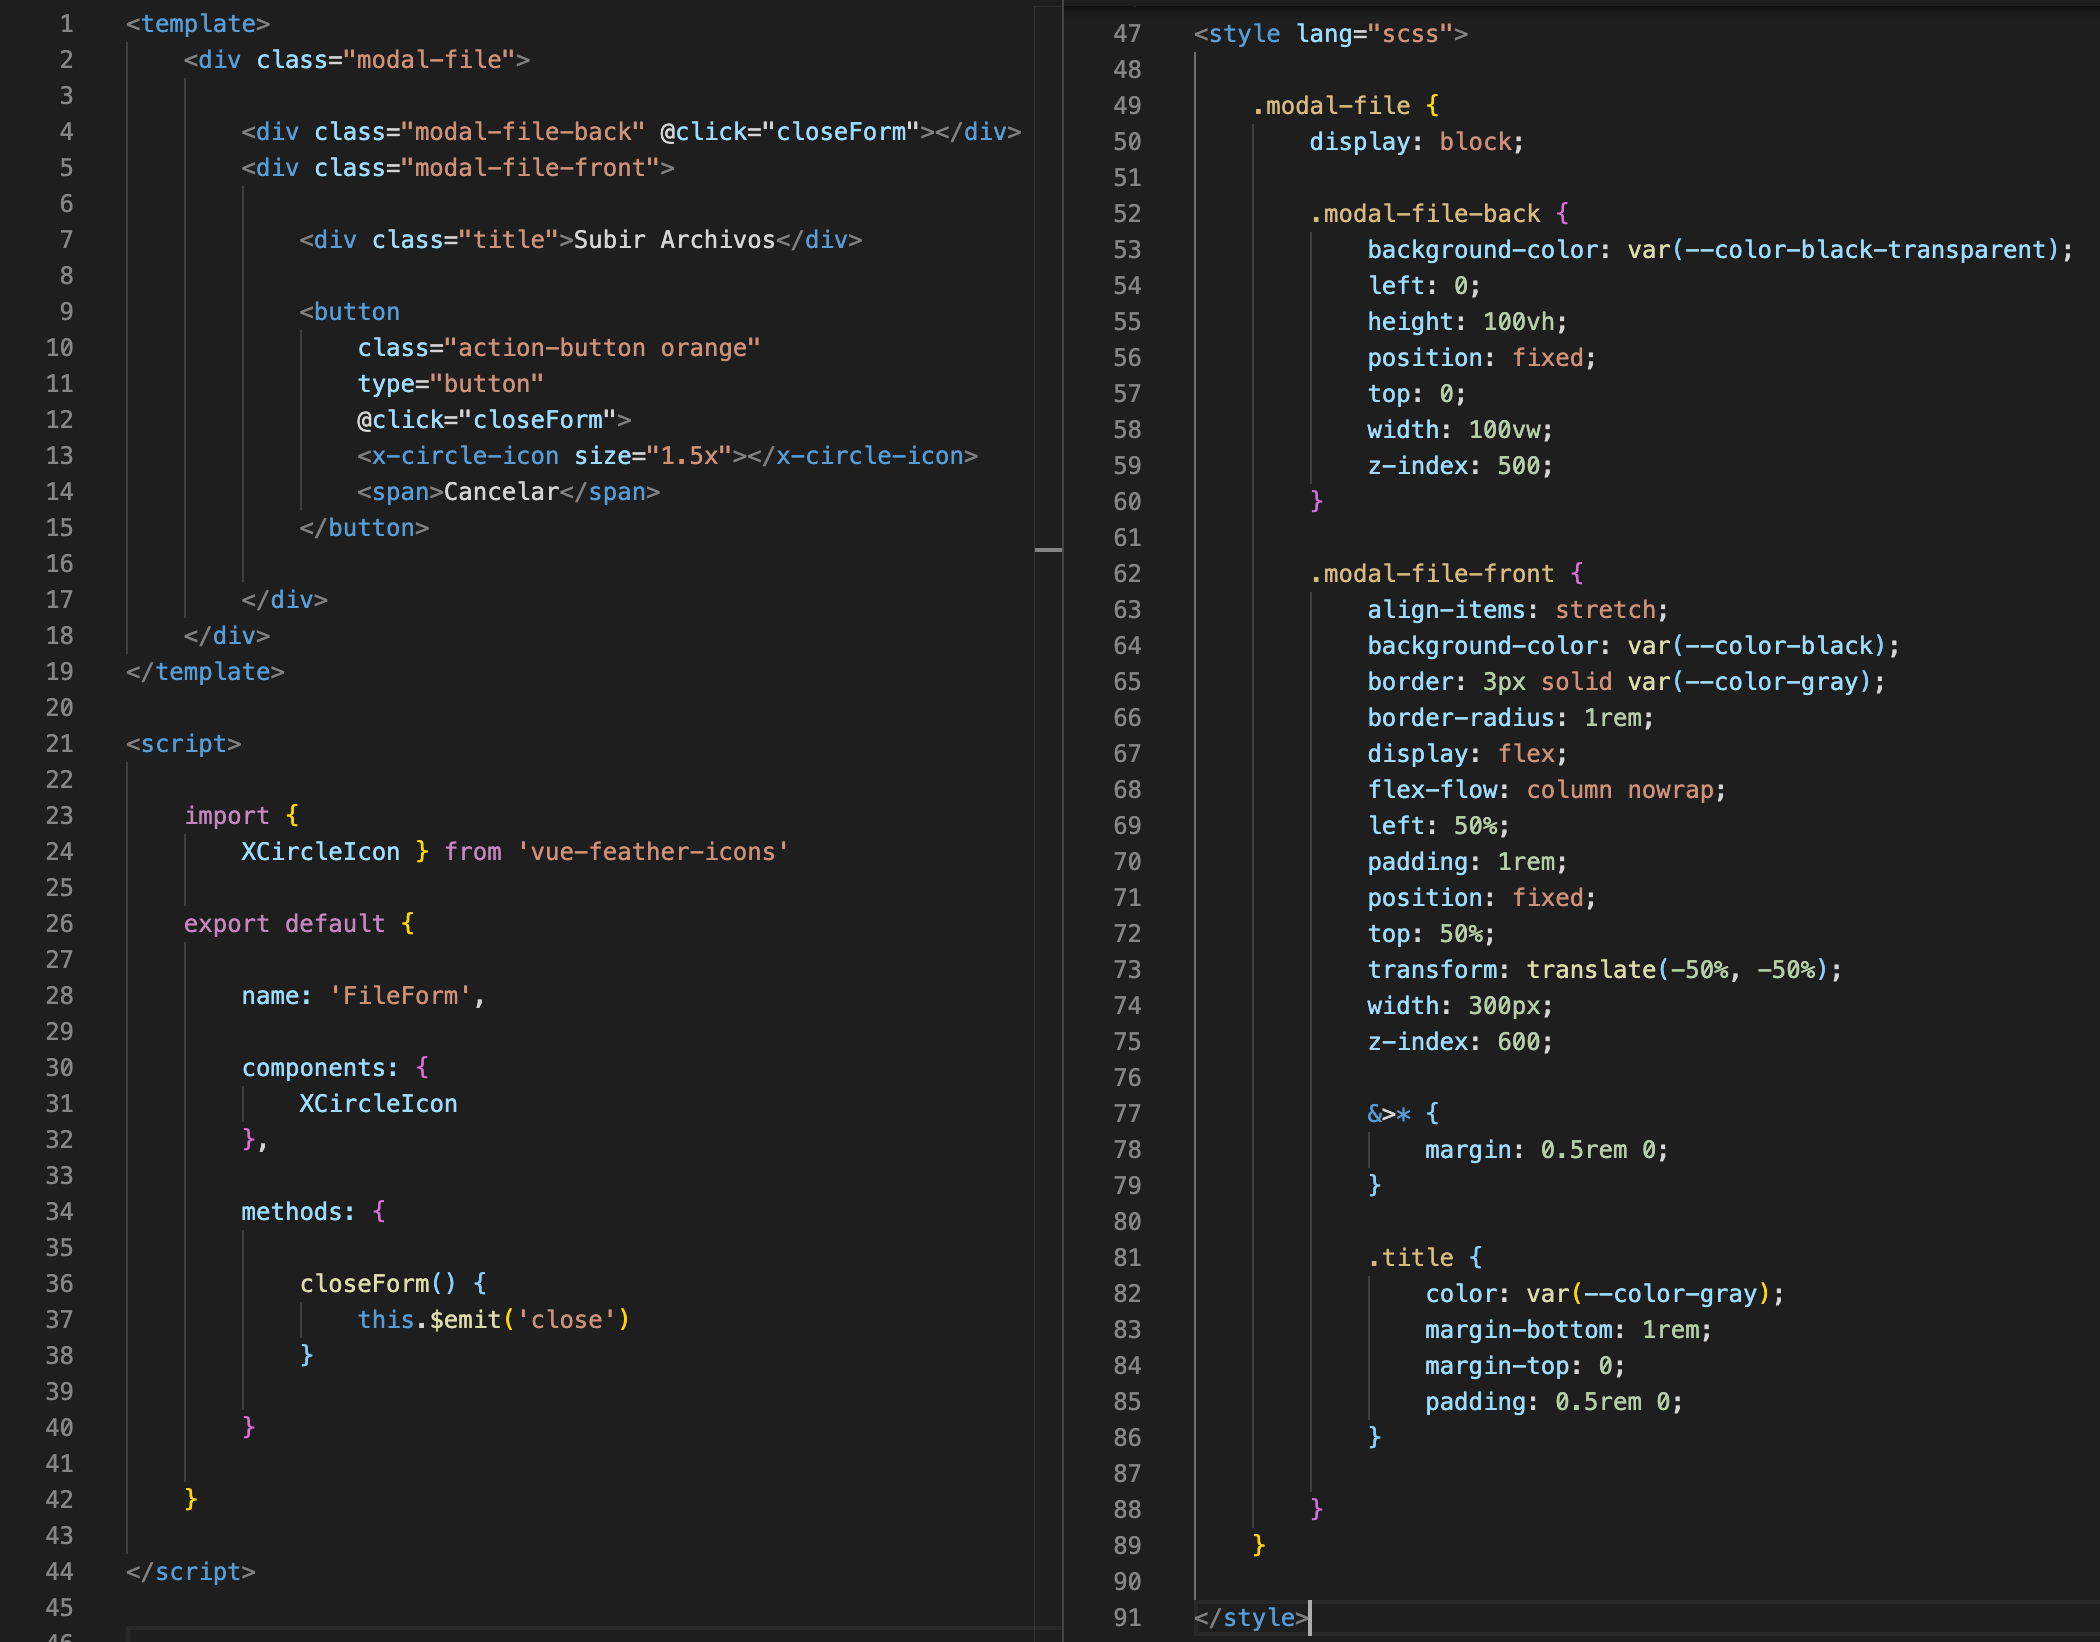Viewport: 2100px width, 1642px height.
Task: Click the x-circle-icon size="1.5x" attribute
Action: (x=652, y=456)
